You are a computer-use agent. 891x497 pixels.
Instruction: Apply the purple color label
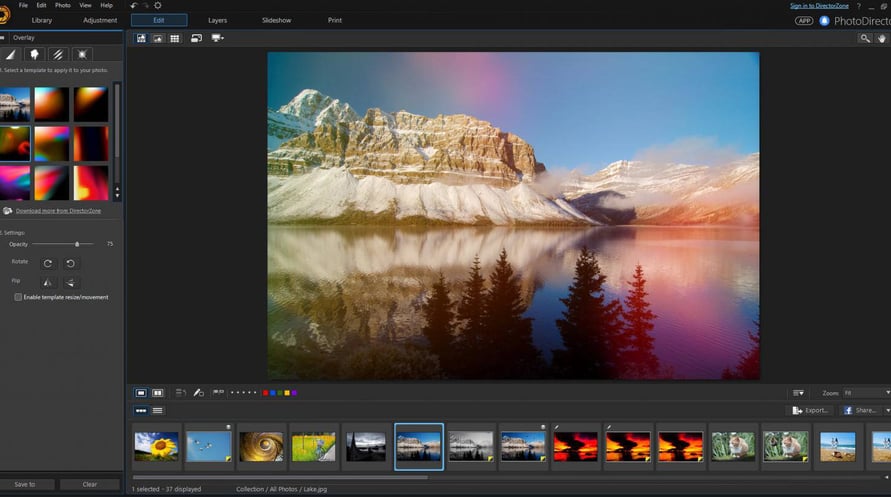pyautogui.click(x=294, y=392)
